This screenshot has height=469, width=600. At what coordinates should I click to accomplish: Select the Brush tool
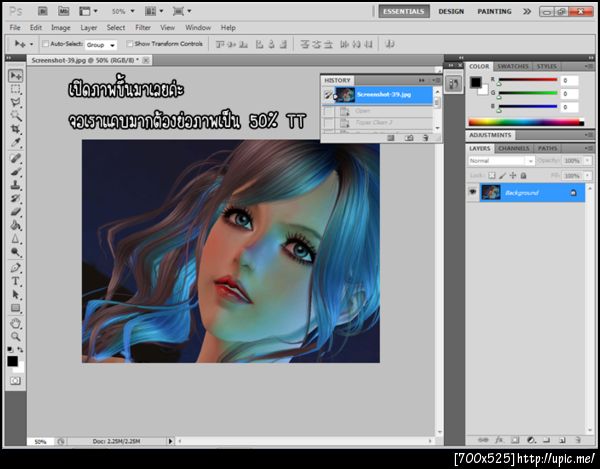coord(15,171)
